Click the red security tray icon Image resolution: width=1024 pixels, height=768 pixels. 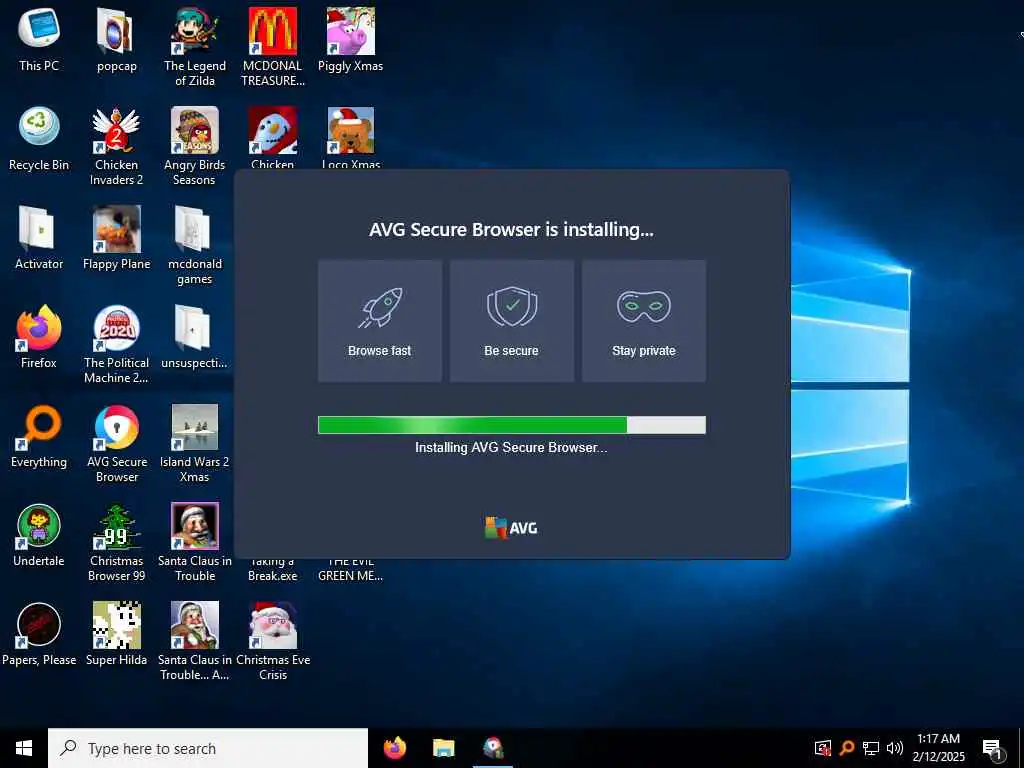coord(822,748)
